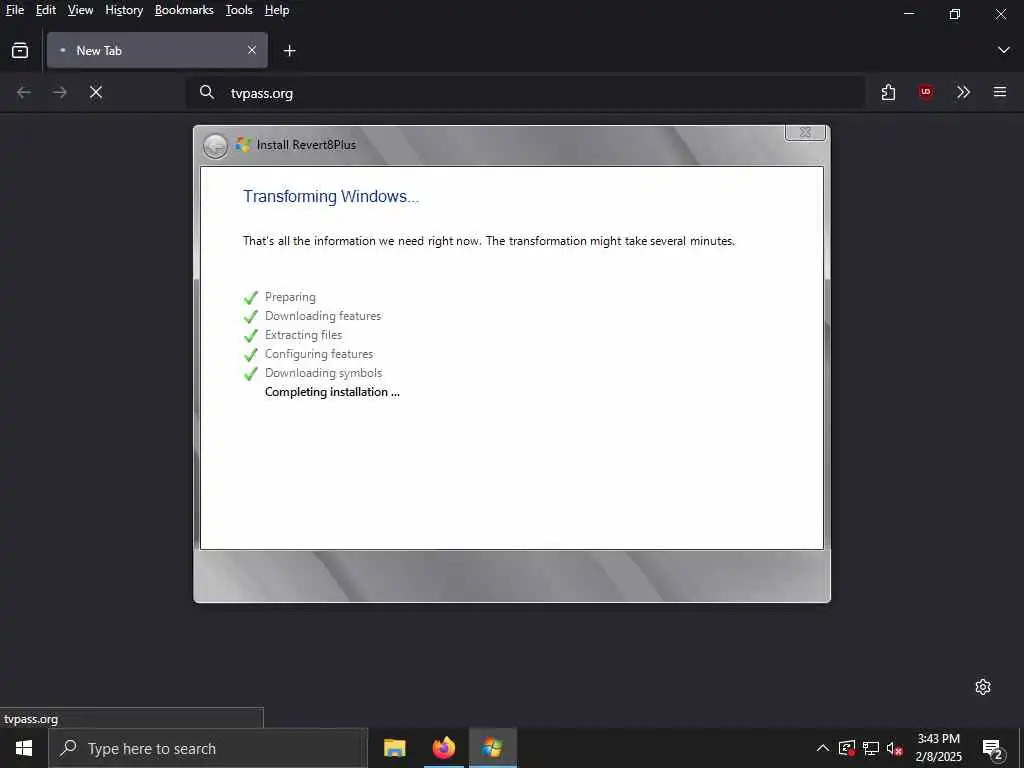Click the Type here to search box

(208, 748)
